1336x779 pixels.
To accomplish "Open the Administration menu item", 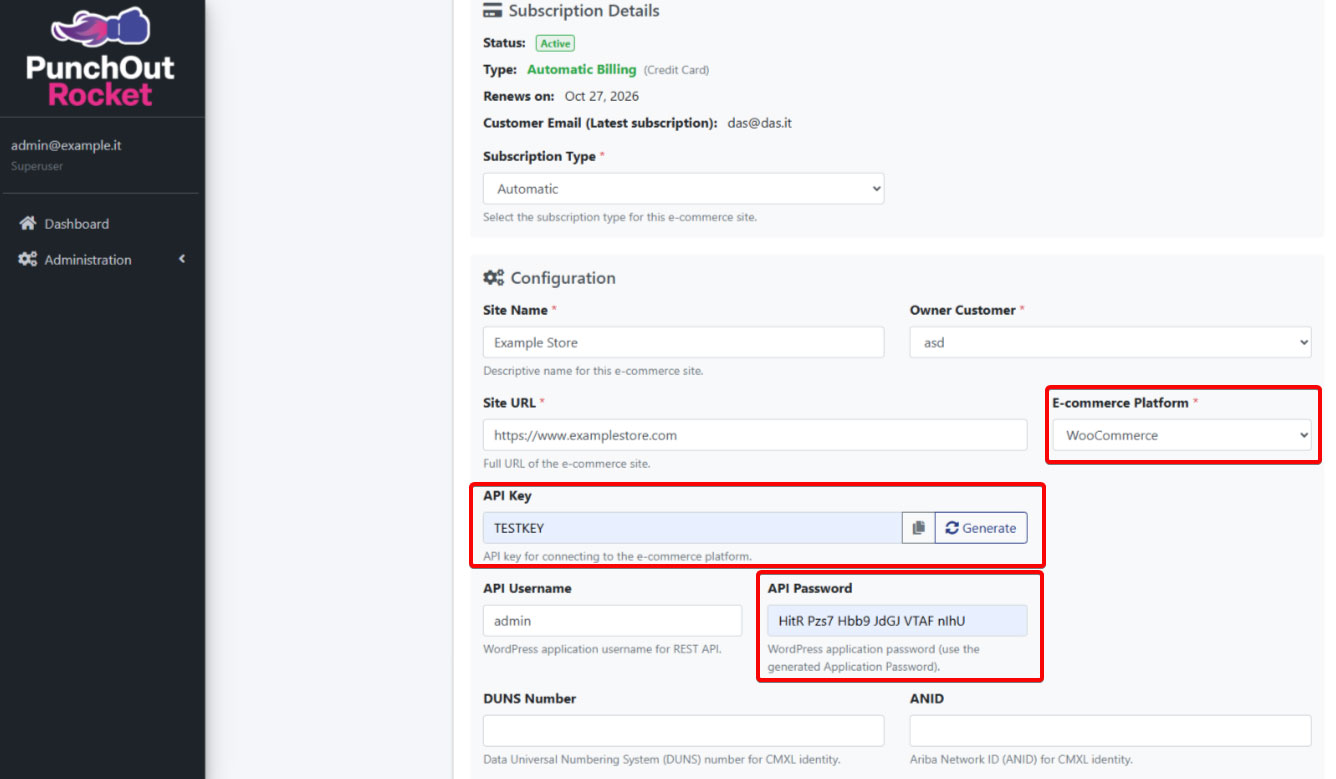I will 88,260.
